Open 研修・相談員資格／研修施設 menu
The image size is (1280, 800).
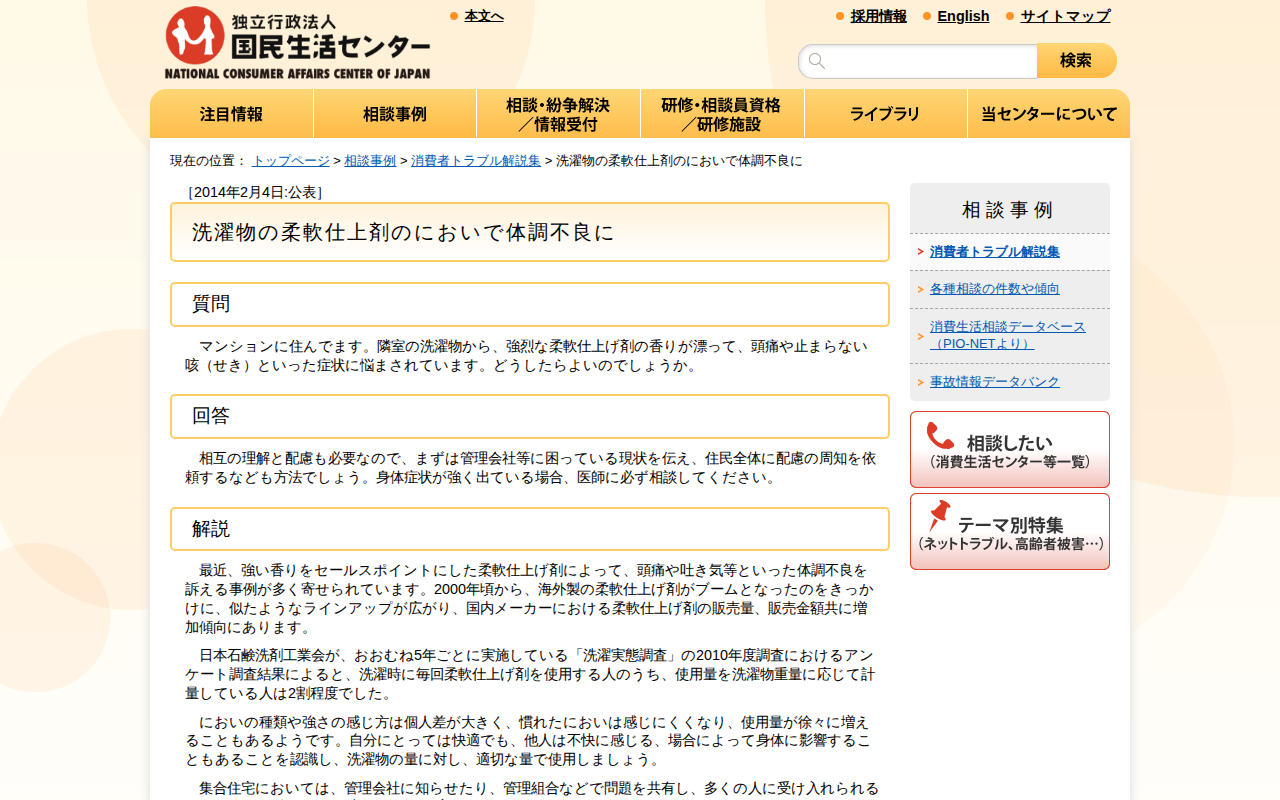pos(722,114)
